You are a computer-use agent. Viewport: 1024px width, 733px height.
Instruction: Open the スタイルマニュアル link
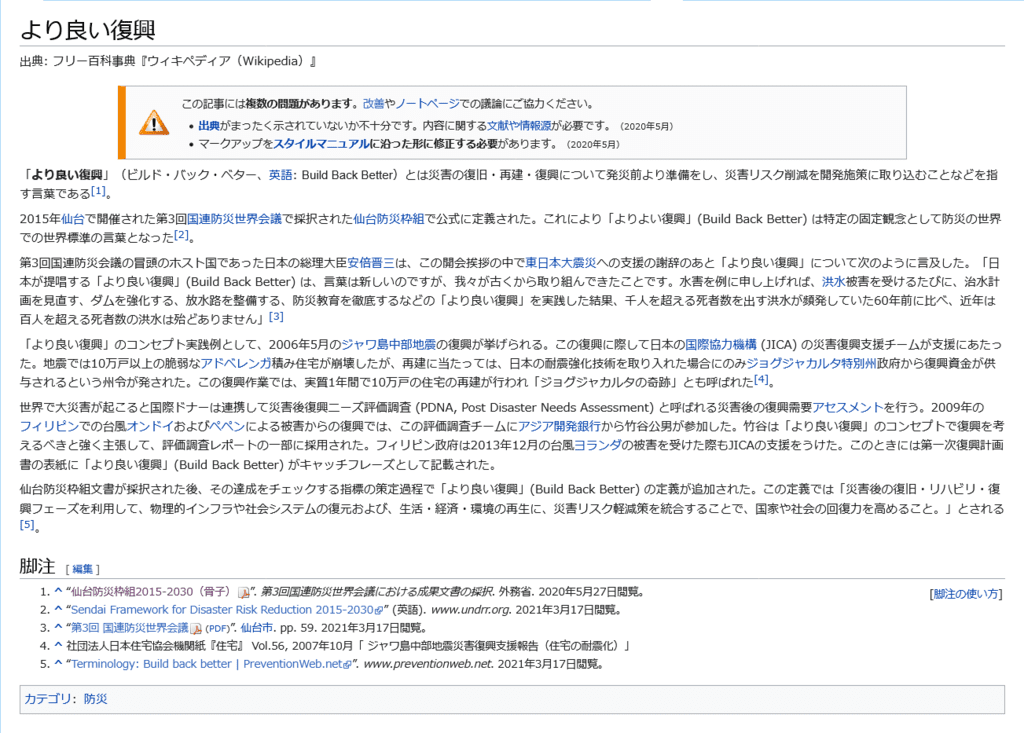tap(321, 144)
